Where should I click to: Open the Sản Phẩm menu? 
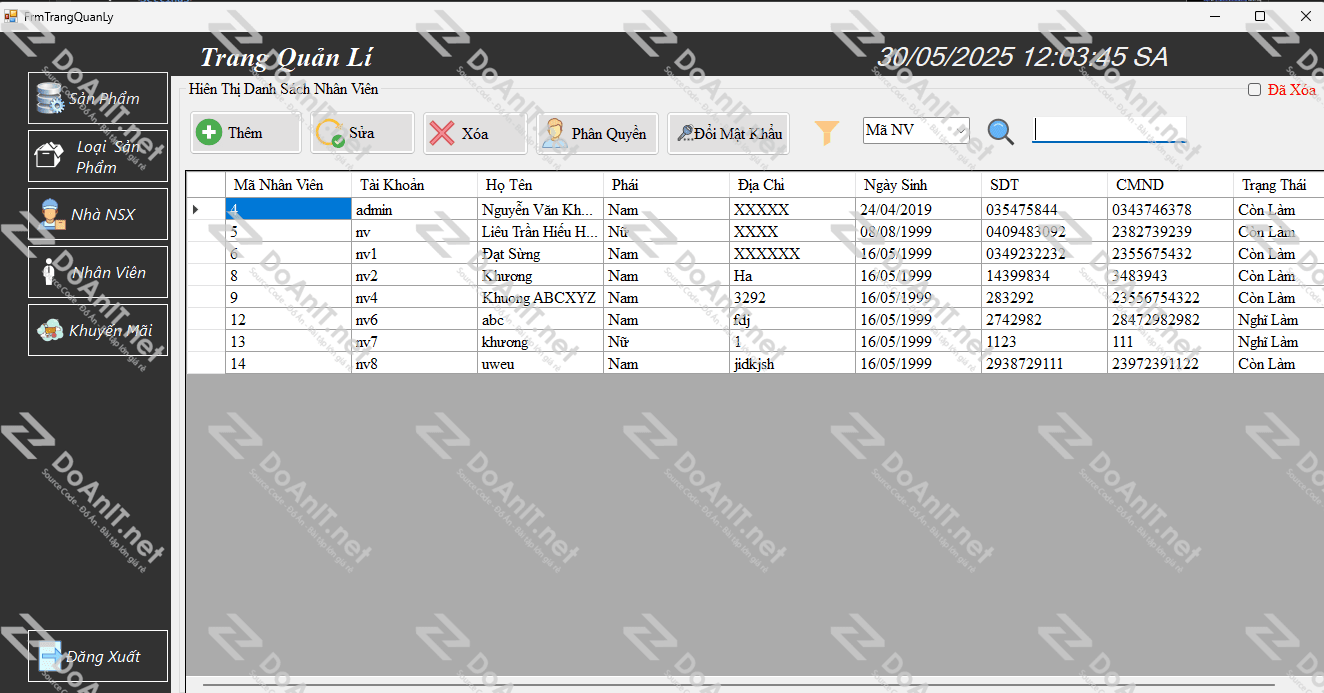coord(98,98)
